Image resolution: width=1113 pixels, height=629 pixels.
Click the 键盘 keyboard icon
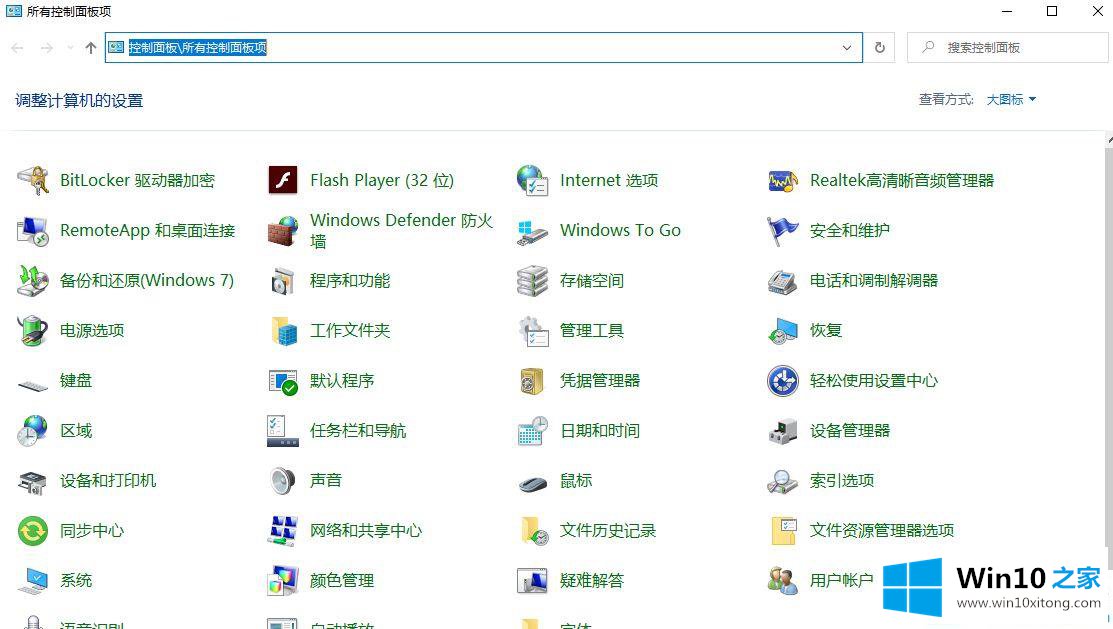(x=33, y=385)
